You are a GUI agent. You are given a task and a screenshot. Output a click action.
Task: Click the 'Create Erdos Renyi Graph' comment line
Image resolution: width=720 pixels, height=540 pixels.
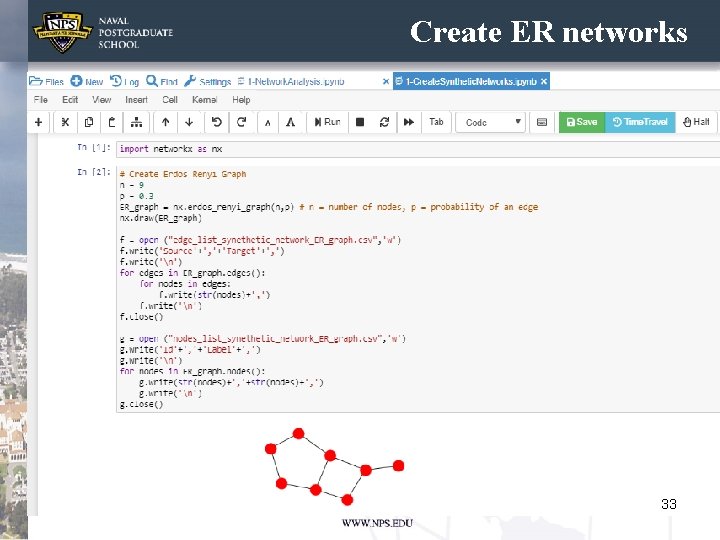coord(183,174)
